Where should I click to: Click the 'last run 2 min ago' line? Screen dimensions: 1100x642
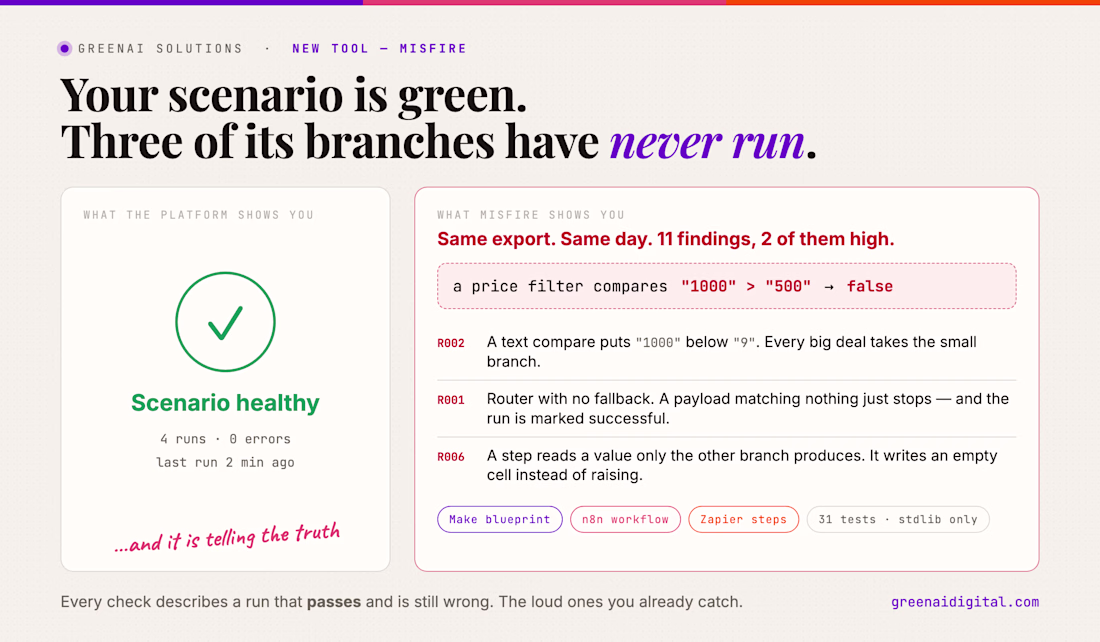tap(225, 462)
